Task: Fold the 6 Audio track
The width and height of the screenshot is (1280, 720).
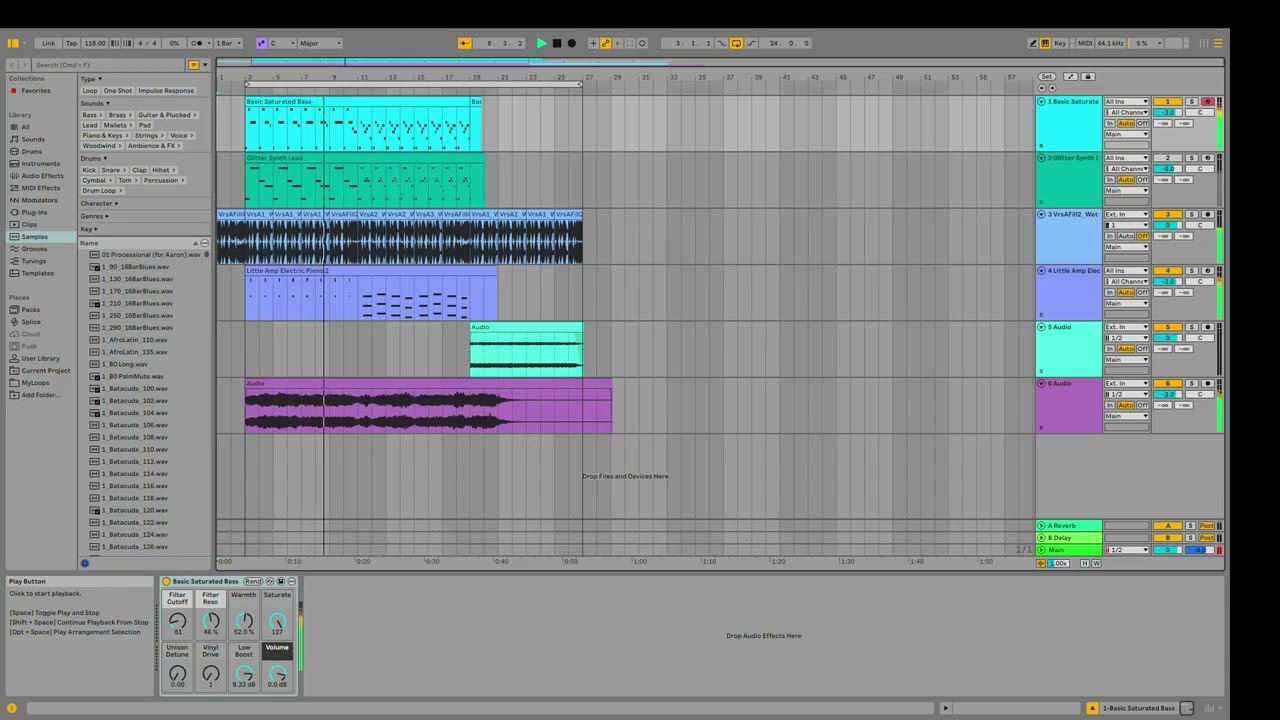Action: pos(1041,384)
